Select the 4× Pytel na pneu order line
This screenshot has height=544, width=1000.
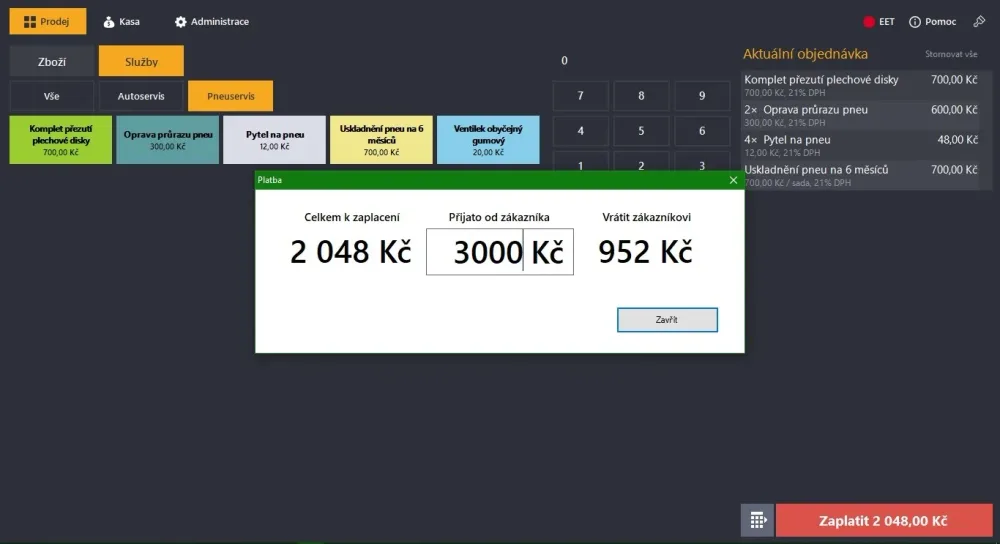pyautogui.click(x=861, y=145)
